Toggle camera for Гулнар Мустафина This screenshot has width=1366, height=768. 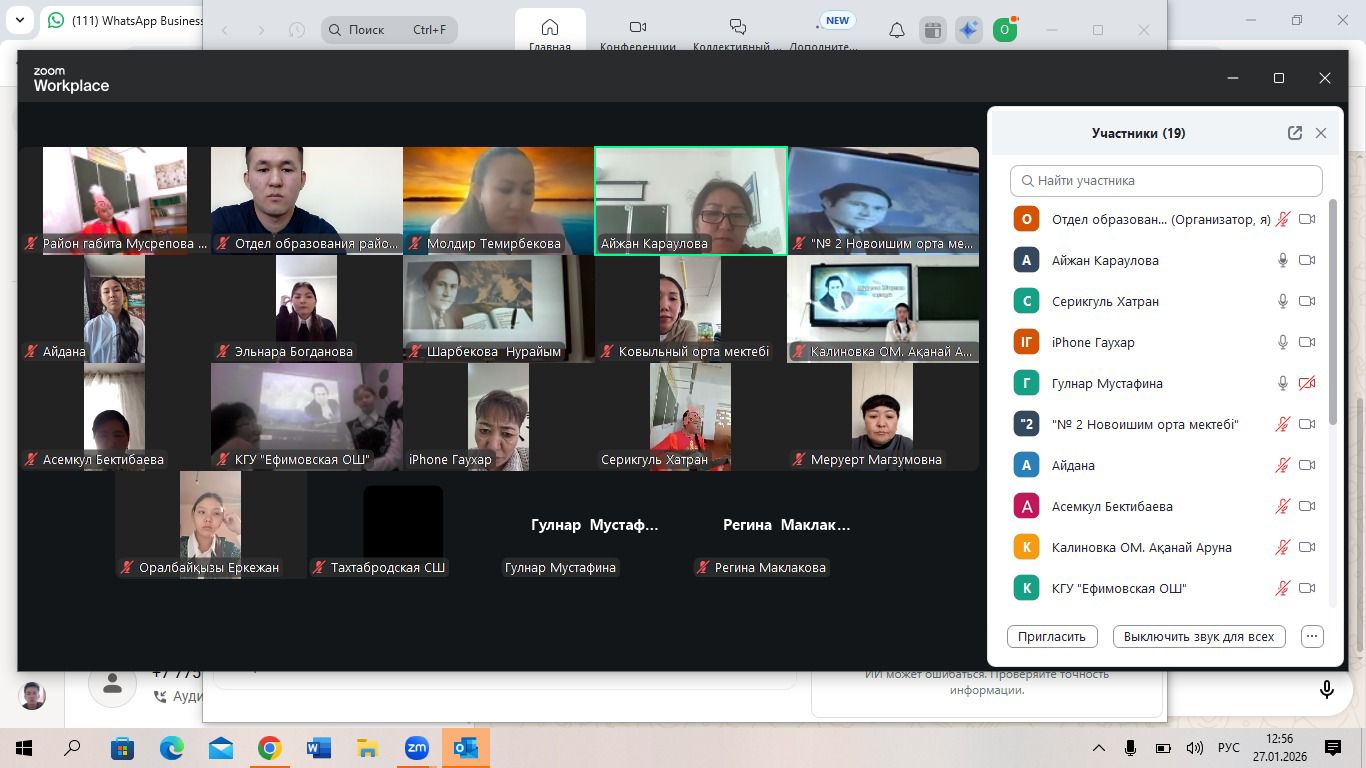pyautogui.click(x=1306, y=383)
